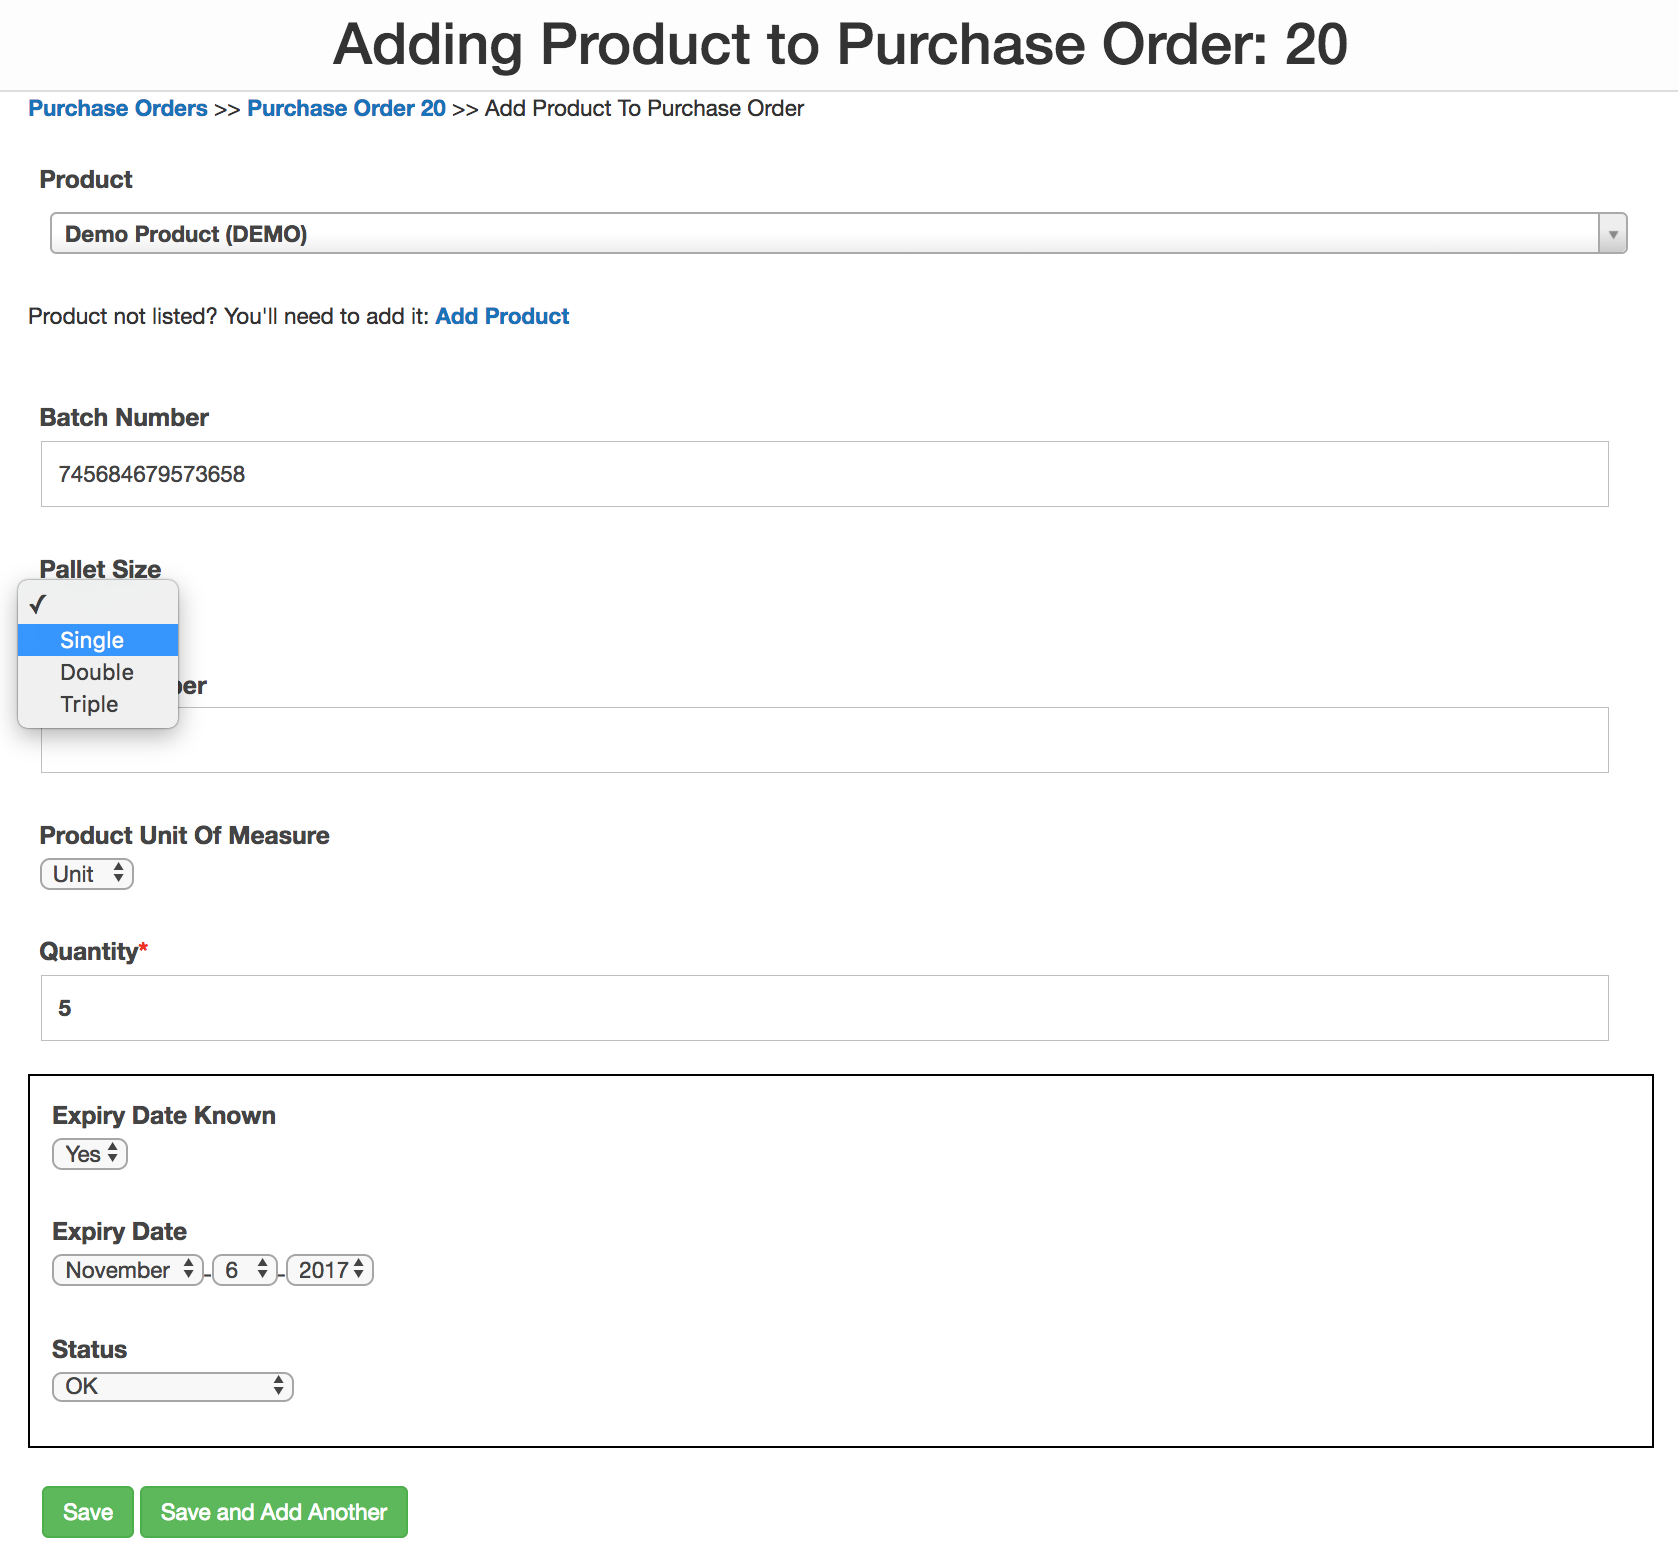Click inside the Quantity field showing 5

[x=824, y=1008]
